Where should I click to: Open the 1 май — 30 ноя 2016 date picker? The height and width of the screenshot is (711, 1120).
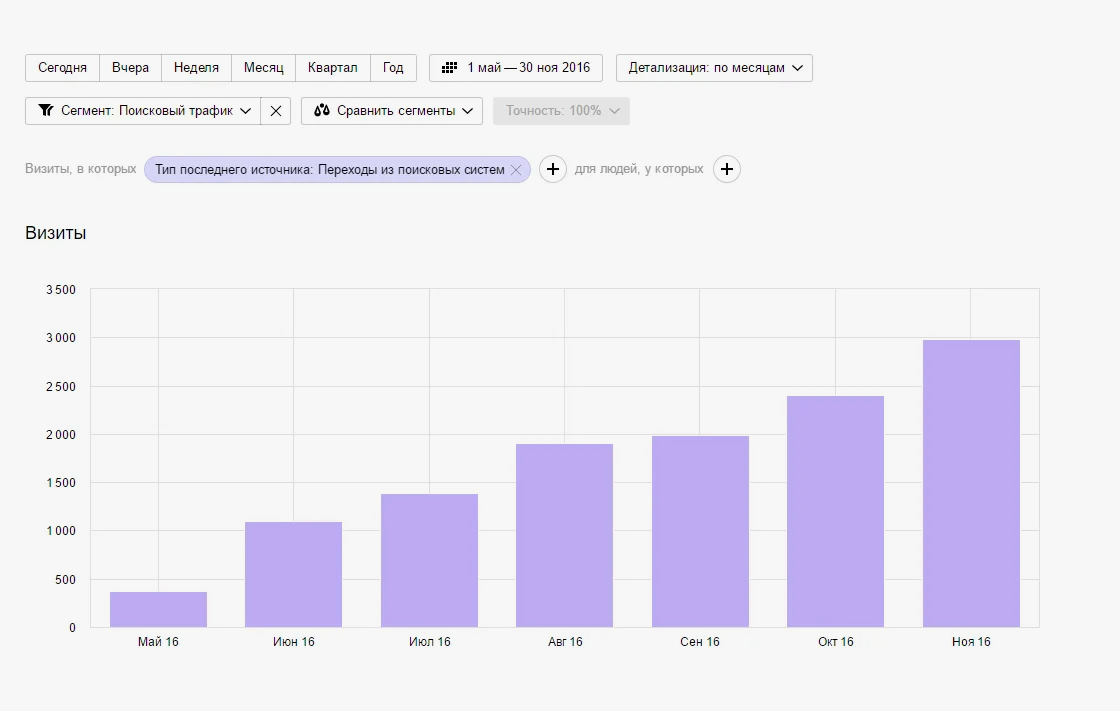(516, 68)
